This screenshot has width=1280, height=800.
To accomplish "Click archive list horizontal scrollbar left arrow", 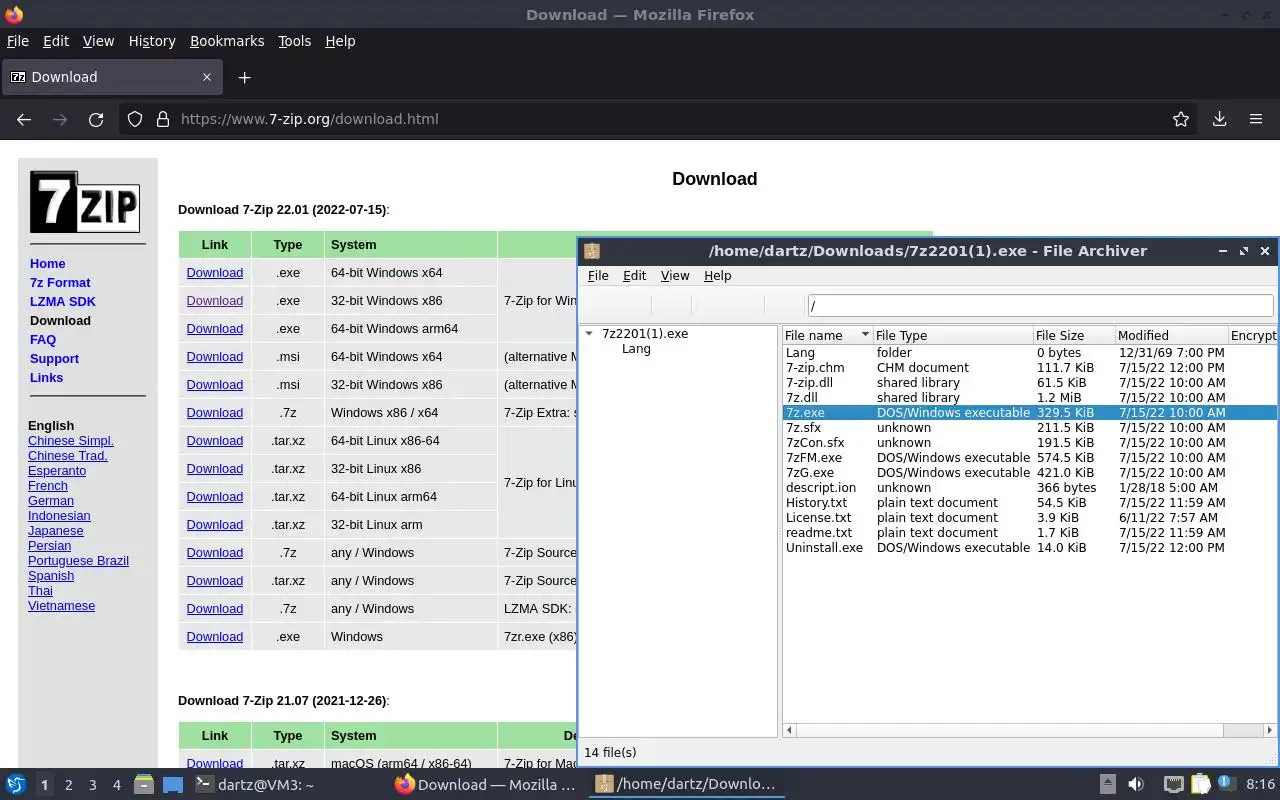I will (x=789, y=730).
